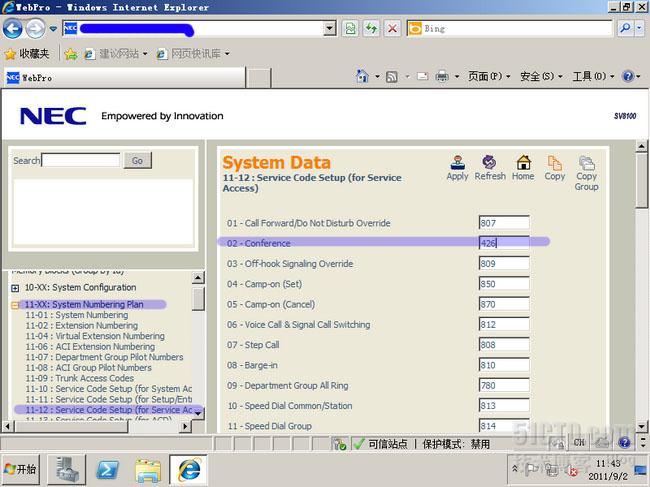This screenshot has height=487, width=650.
Task: Open the 工具(O) menu
Action: 593,76
